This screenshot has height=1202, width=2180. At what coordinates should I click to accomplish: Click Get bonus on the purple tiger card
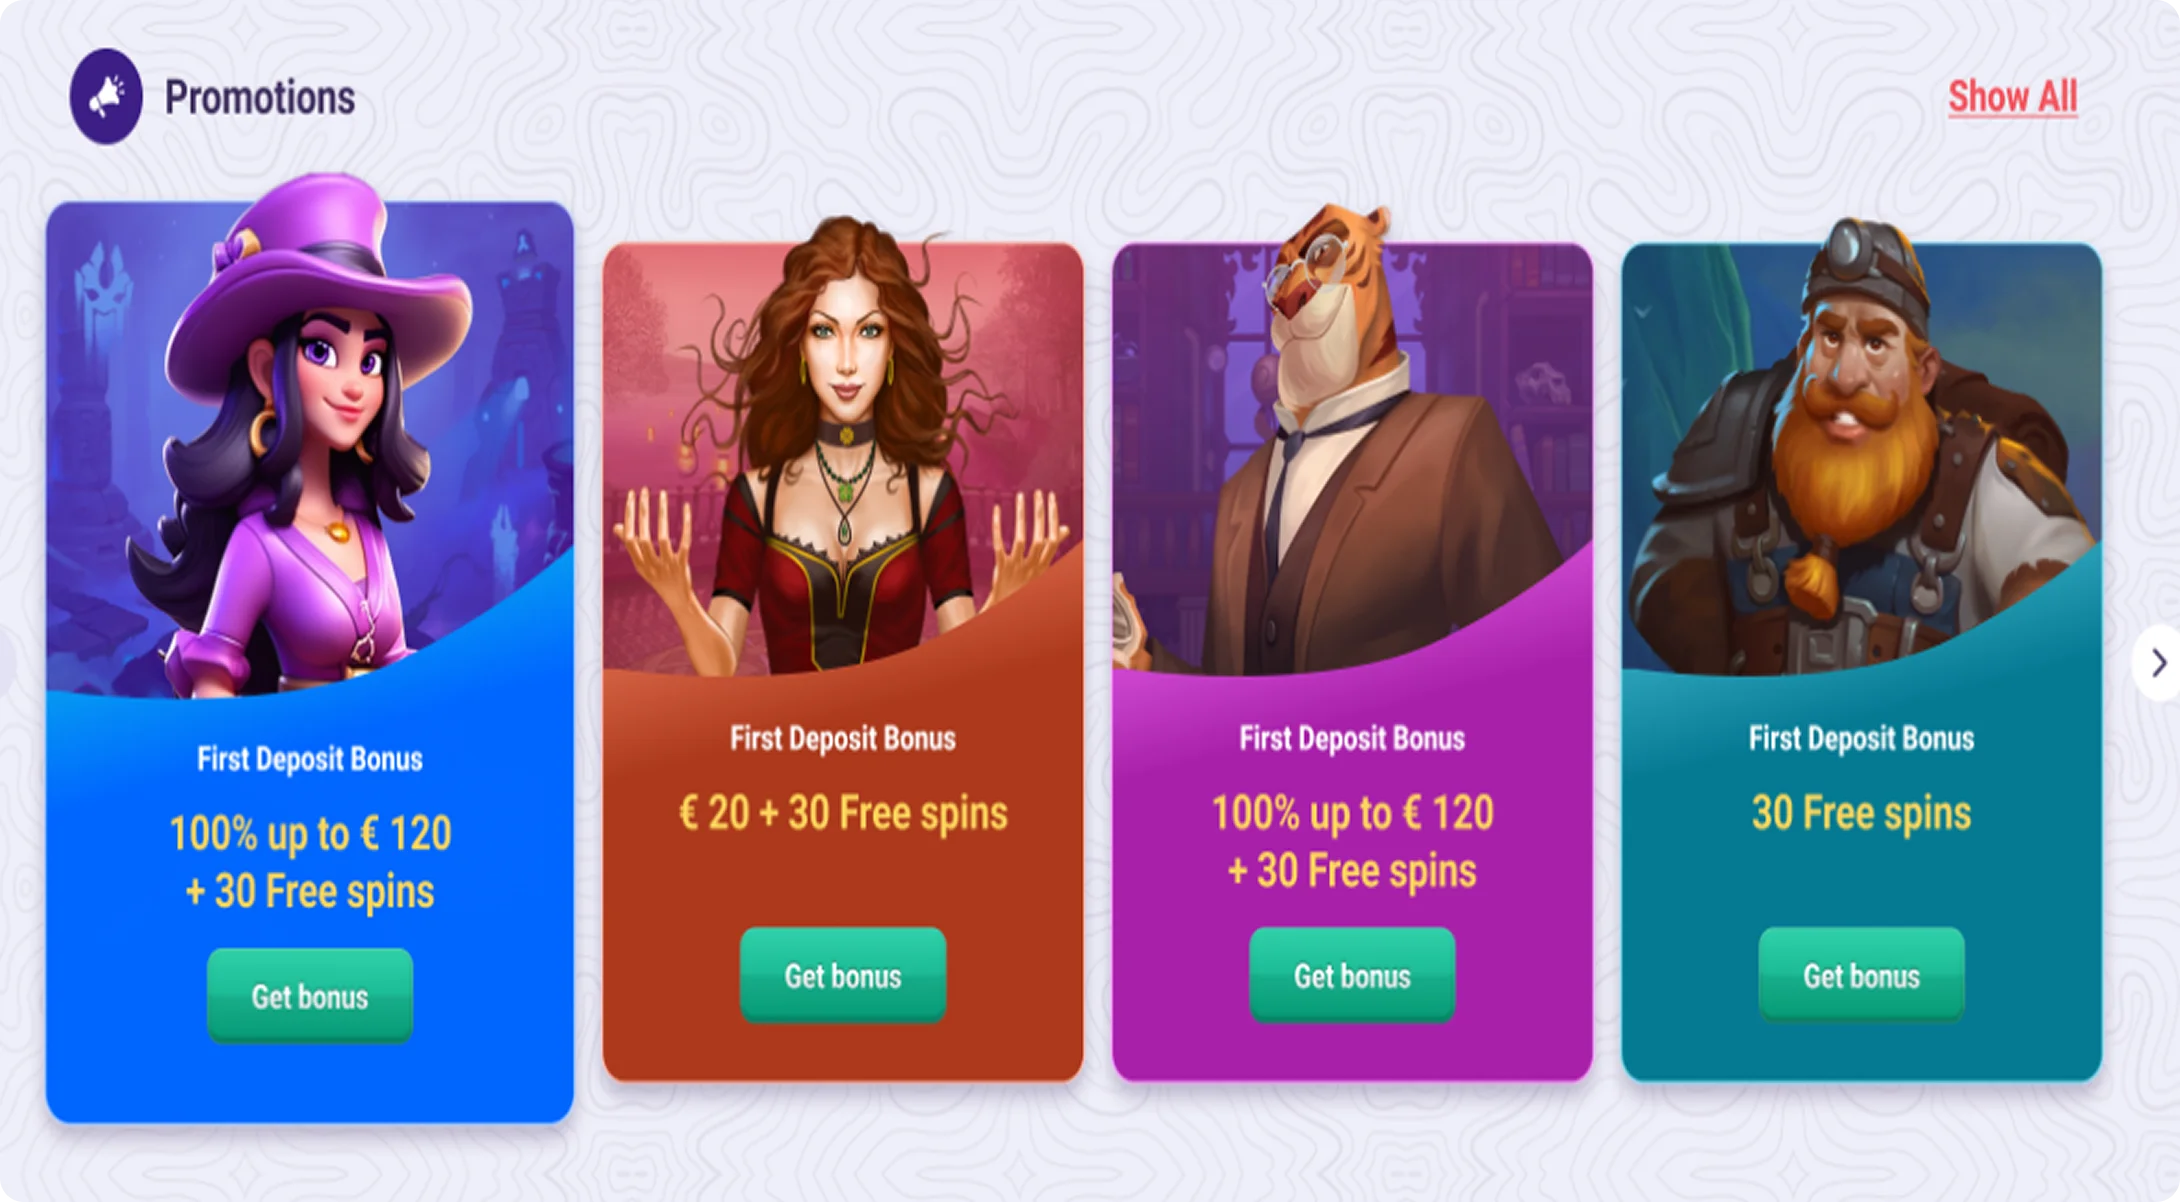pyautogui.click(x=1352, y=975)
